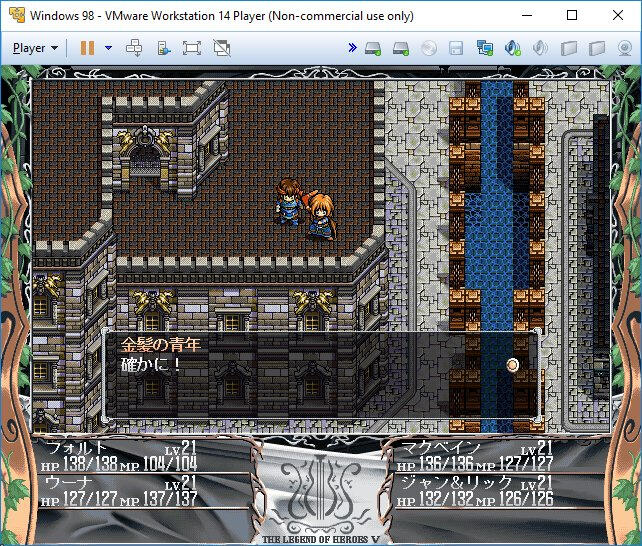The image size is (642, 546).
Task: Send Ctrl+Alt+Del to the guest
Action: point(135,48)
